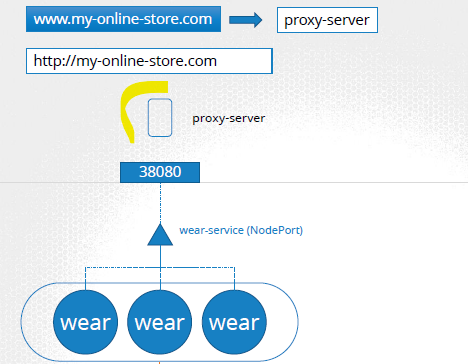This screenshot has width=468, height=364.
Task: Click the middle wear pod circle
Action: pyautogui.click(x=160, y=322)
